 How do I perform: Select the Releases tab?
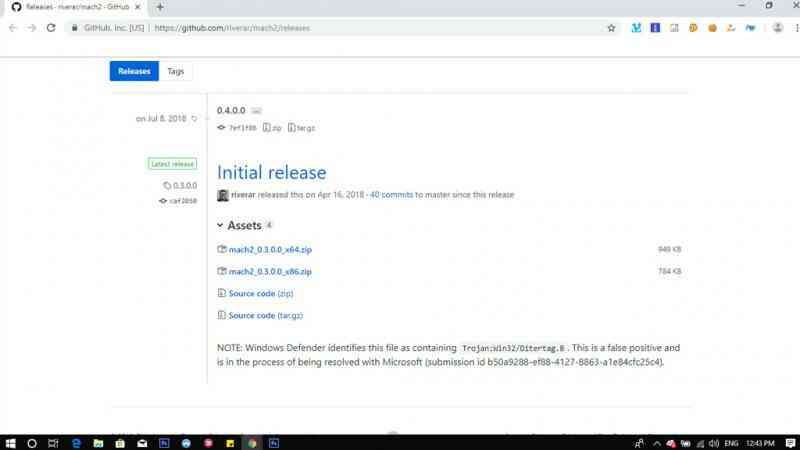[x=134, y=71]
